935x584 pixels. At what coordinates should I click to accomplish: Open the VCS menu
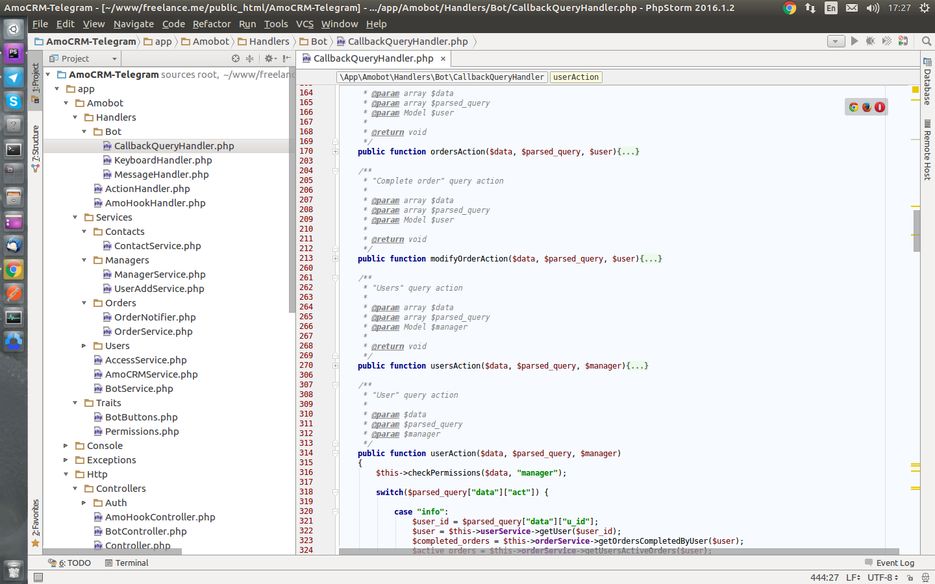pos(305,24)
